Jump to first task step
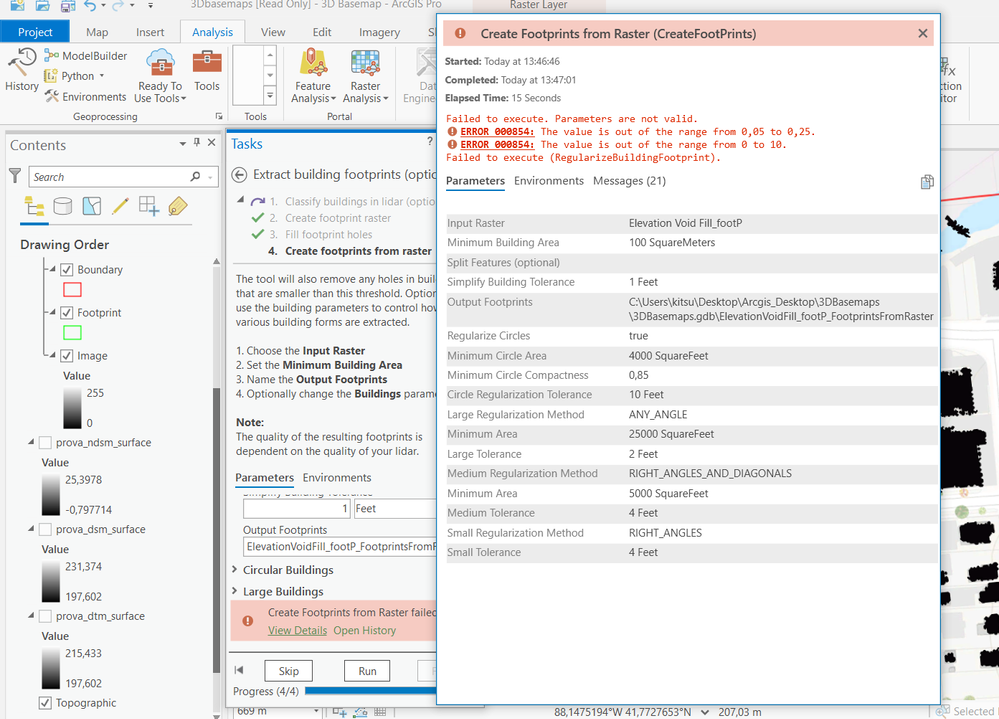Image resolution: width=999 pixels, height=719 pixels. (x=239, y=670)
